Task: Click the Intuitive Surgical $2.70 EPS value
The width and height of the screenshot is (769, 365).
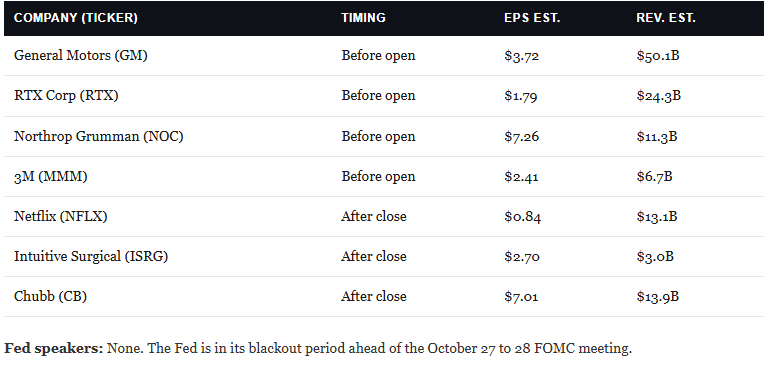Action: point(522,257)
